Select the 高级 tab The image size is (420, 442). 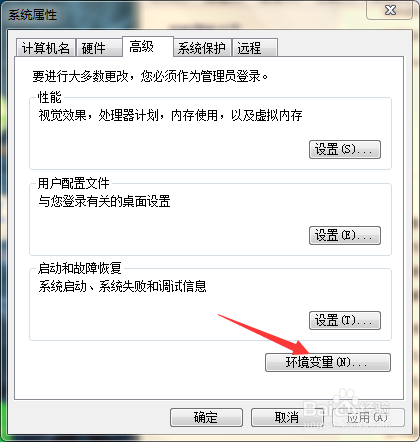[x=148, y=47]
